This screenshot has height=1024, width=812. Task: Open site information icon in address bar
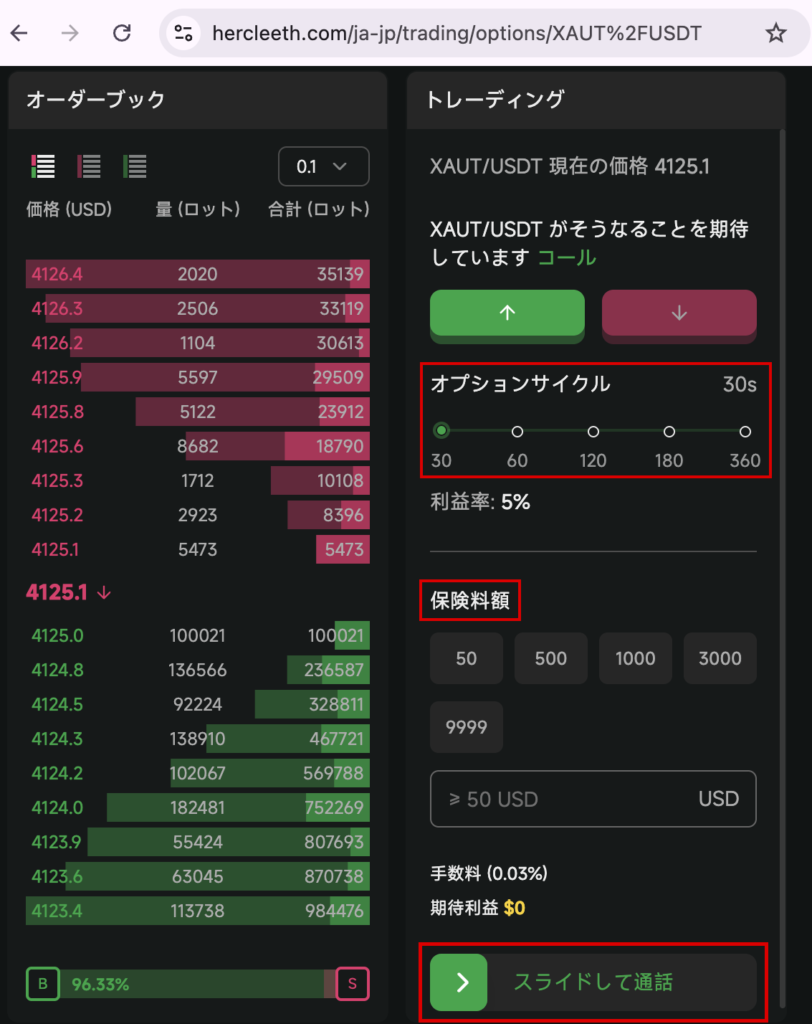(x=184, y=33)
